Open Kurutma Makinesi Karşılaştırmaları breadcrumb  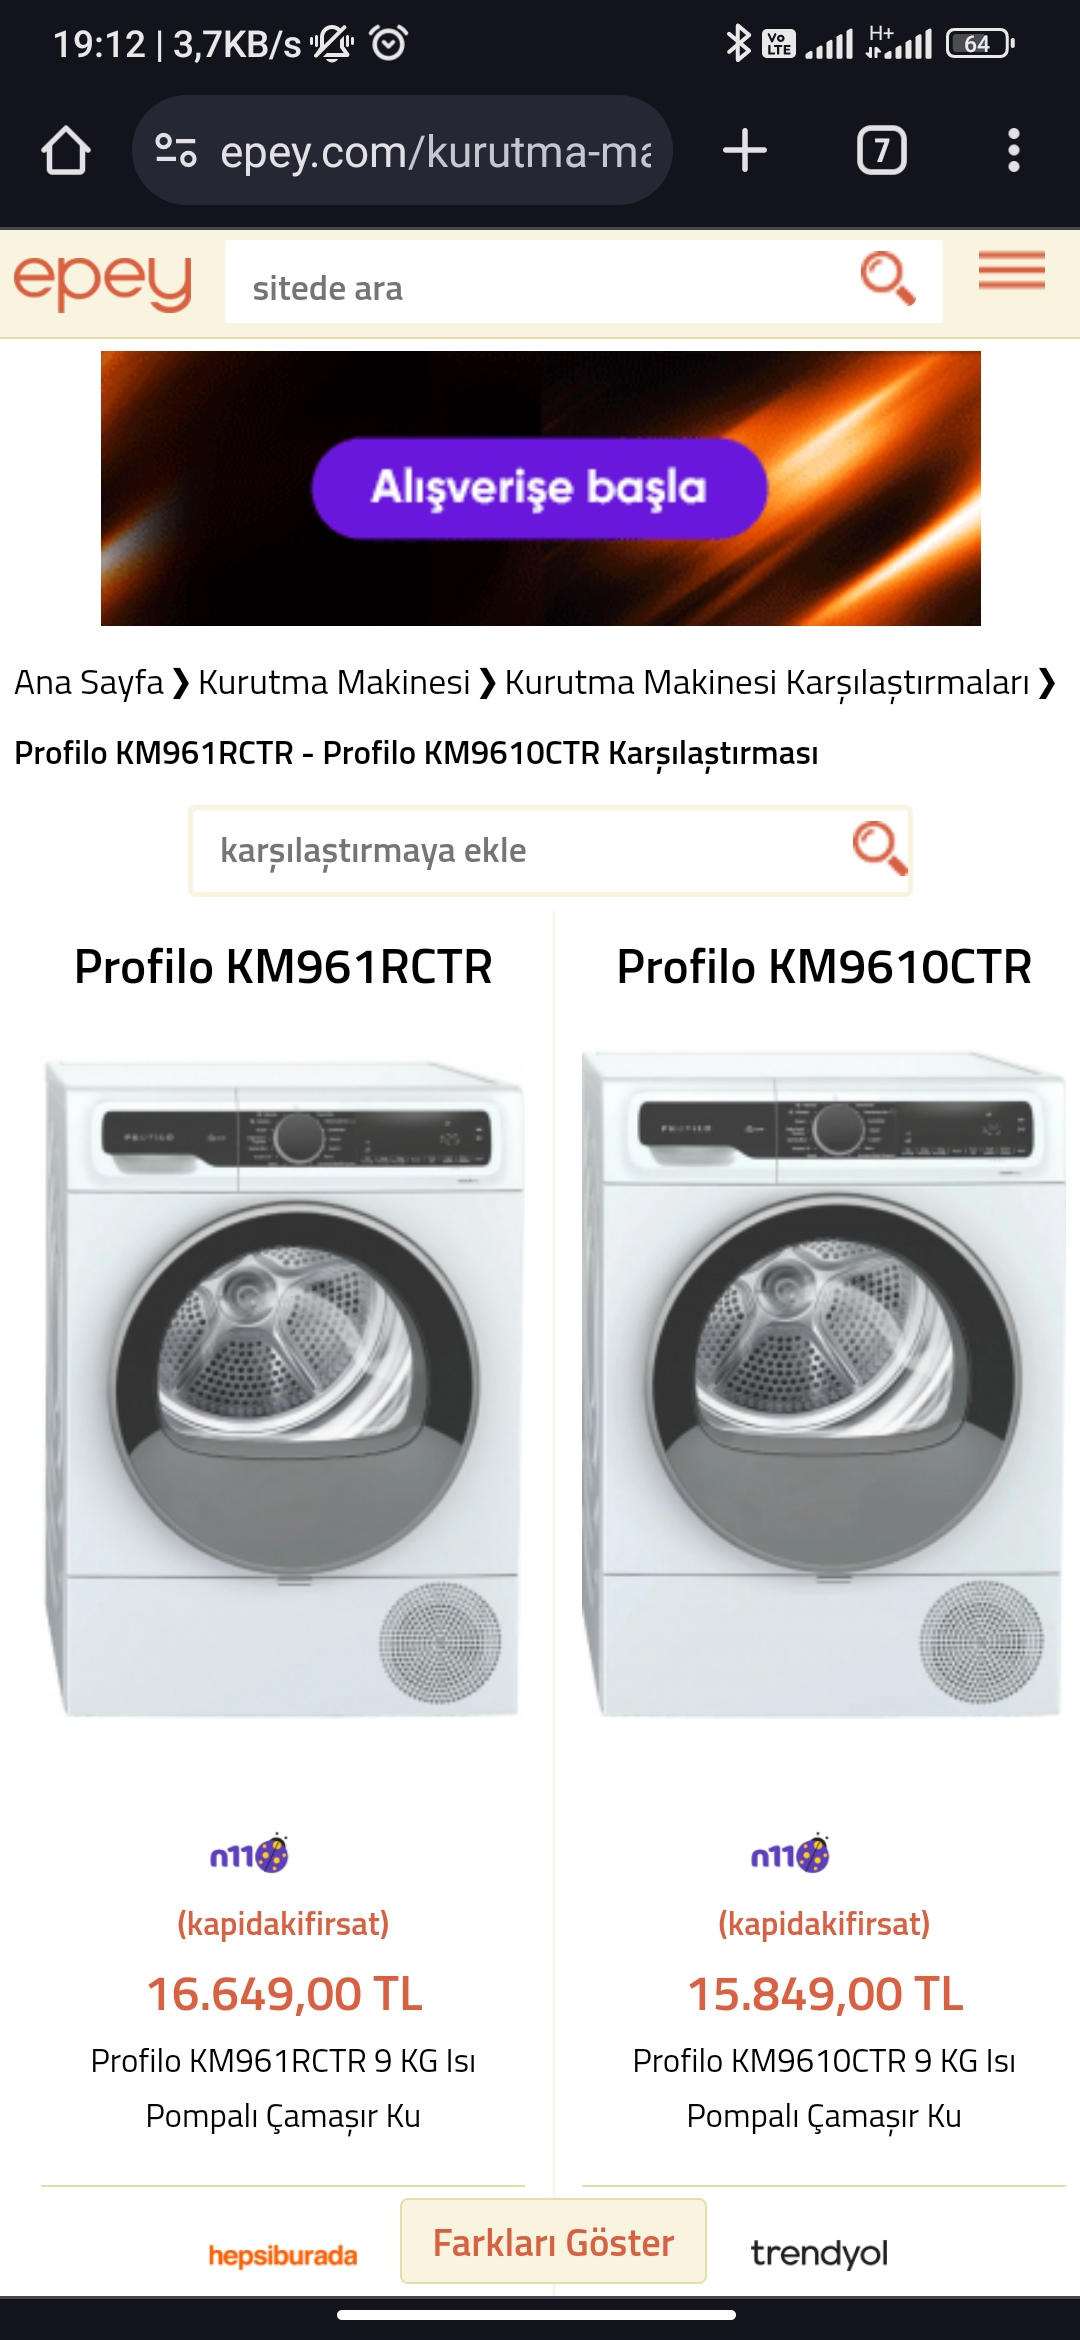(x=767, y=682)
